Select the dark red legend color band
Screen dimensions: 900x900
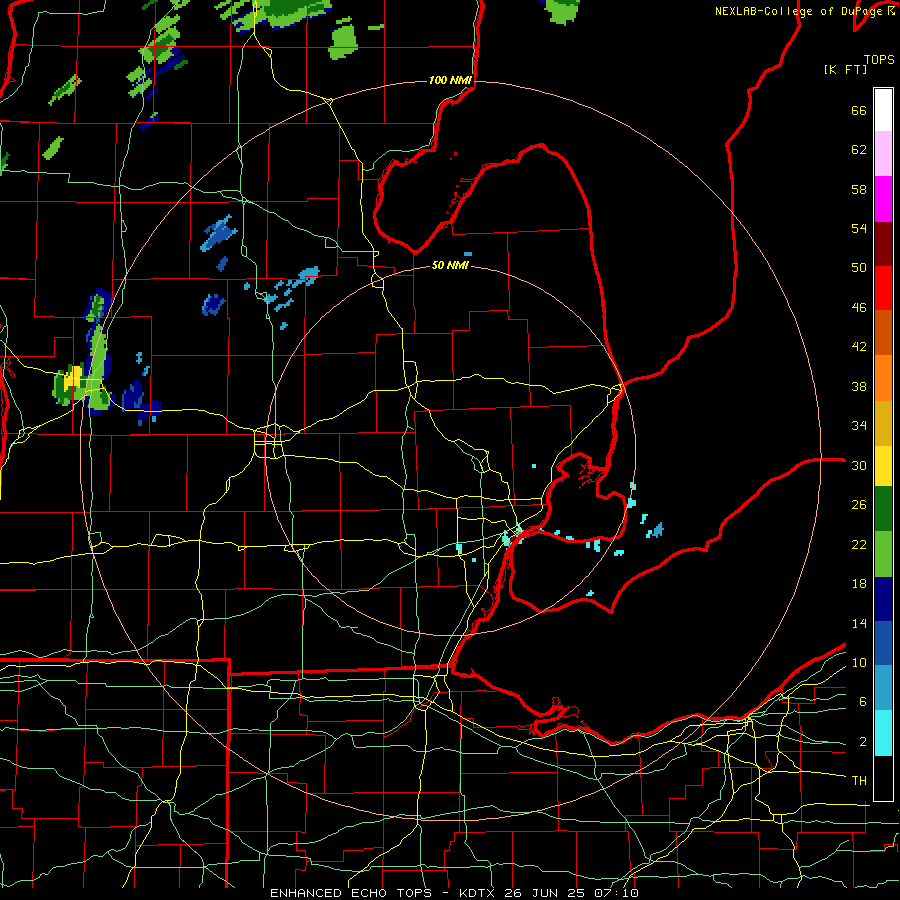point(883,244)
